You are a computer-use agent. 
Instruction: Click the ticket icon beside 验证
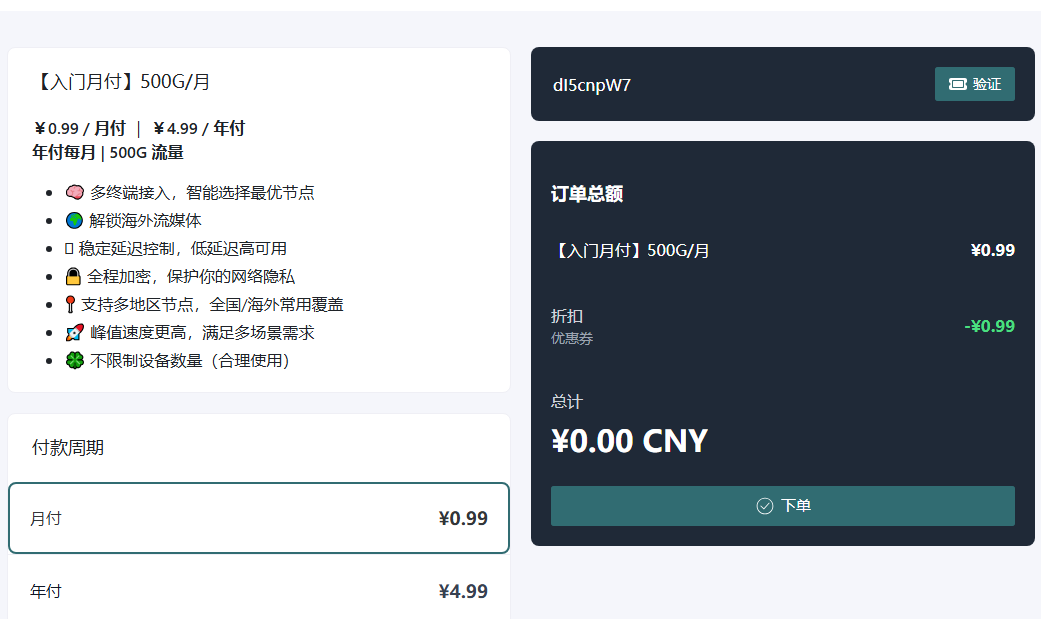957,84
